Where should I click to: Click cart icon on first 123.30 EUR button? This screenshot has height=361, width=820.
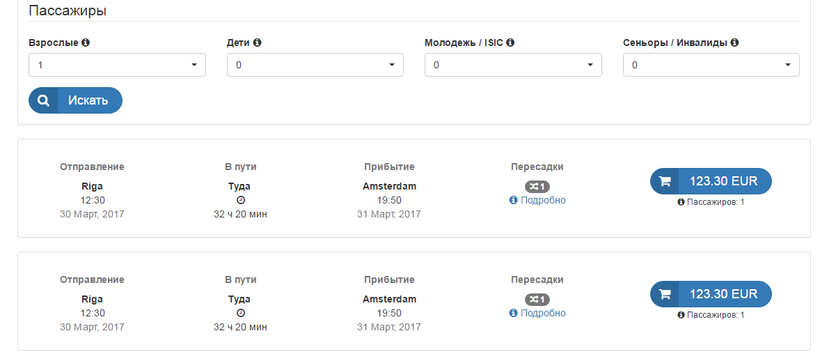click(665, 182)
